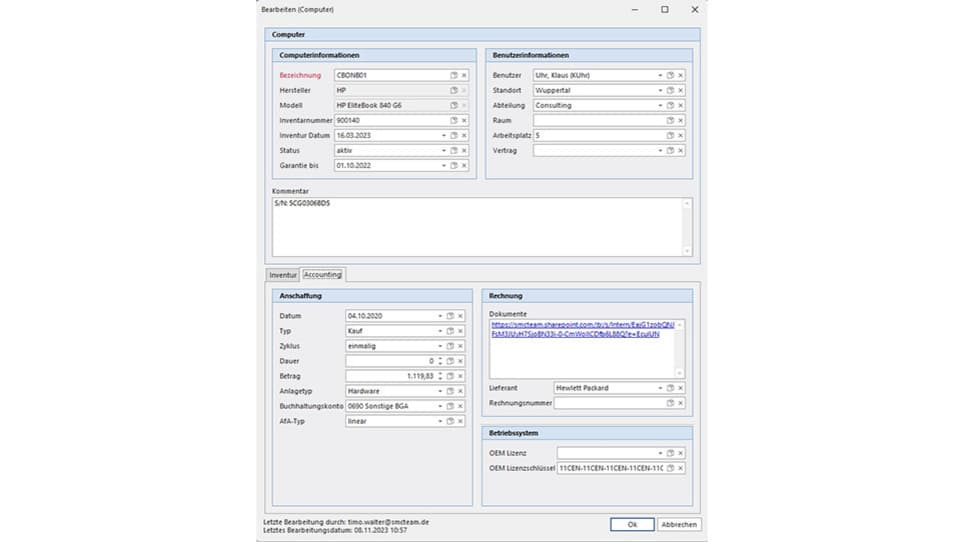The image size is (964, 542).
Task: Click the copy icon in Modell row
Action: pos(454,105)
